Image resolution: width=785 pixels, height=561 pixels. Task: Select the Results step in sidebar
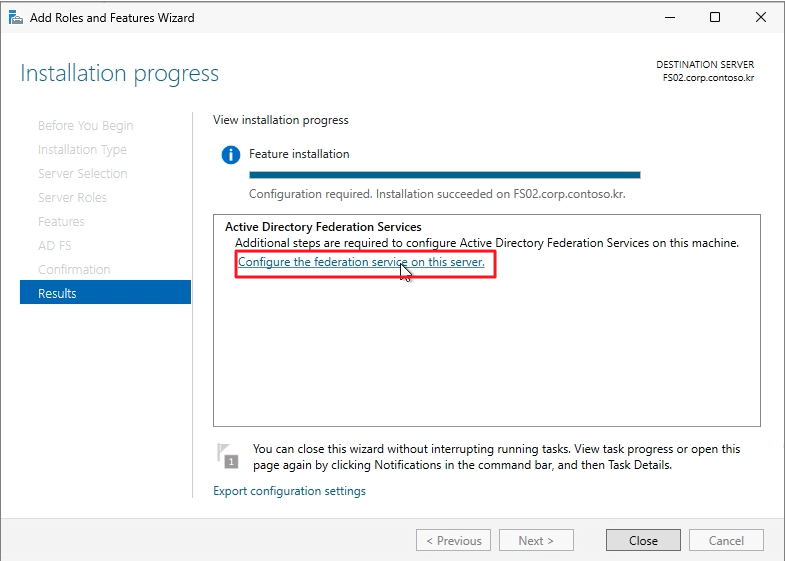coord(105,293)
